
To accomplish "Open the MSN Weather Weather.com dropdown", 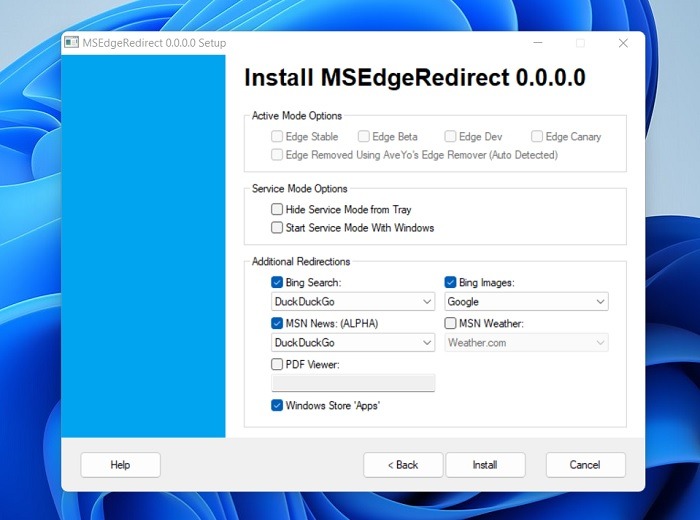I will pyautogui.click(x=526, y=343).
